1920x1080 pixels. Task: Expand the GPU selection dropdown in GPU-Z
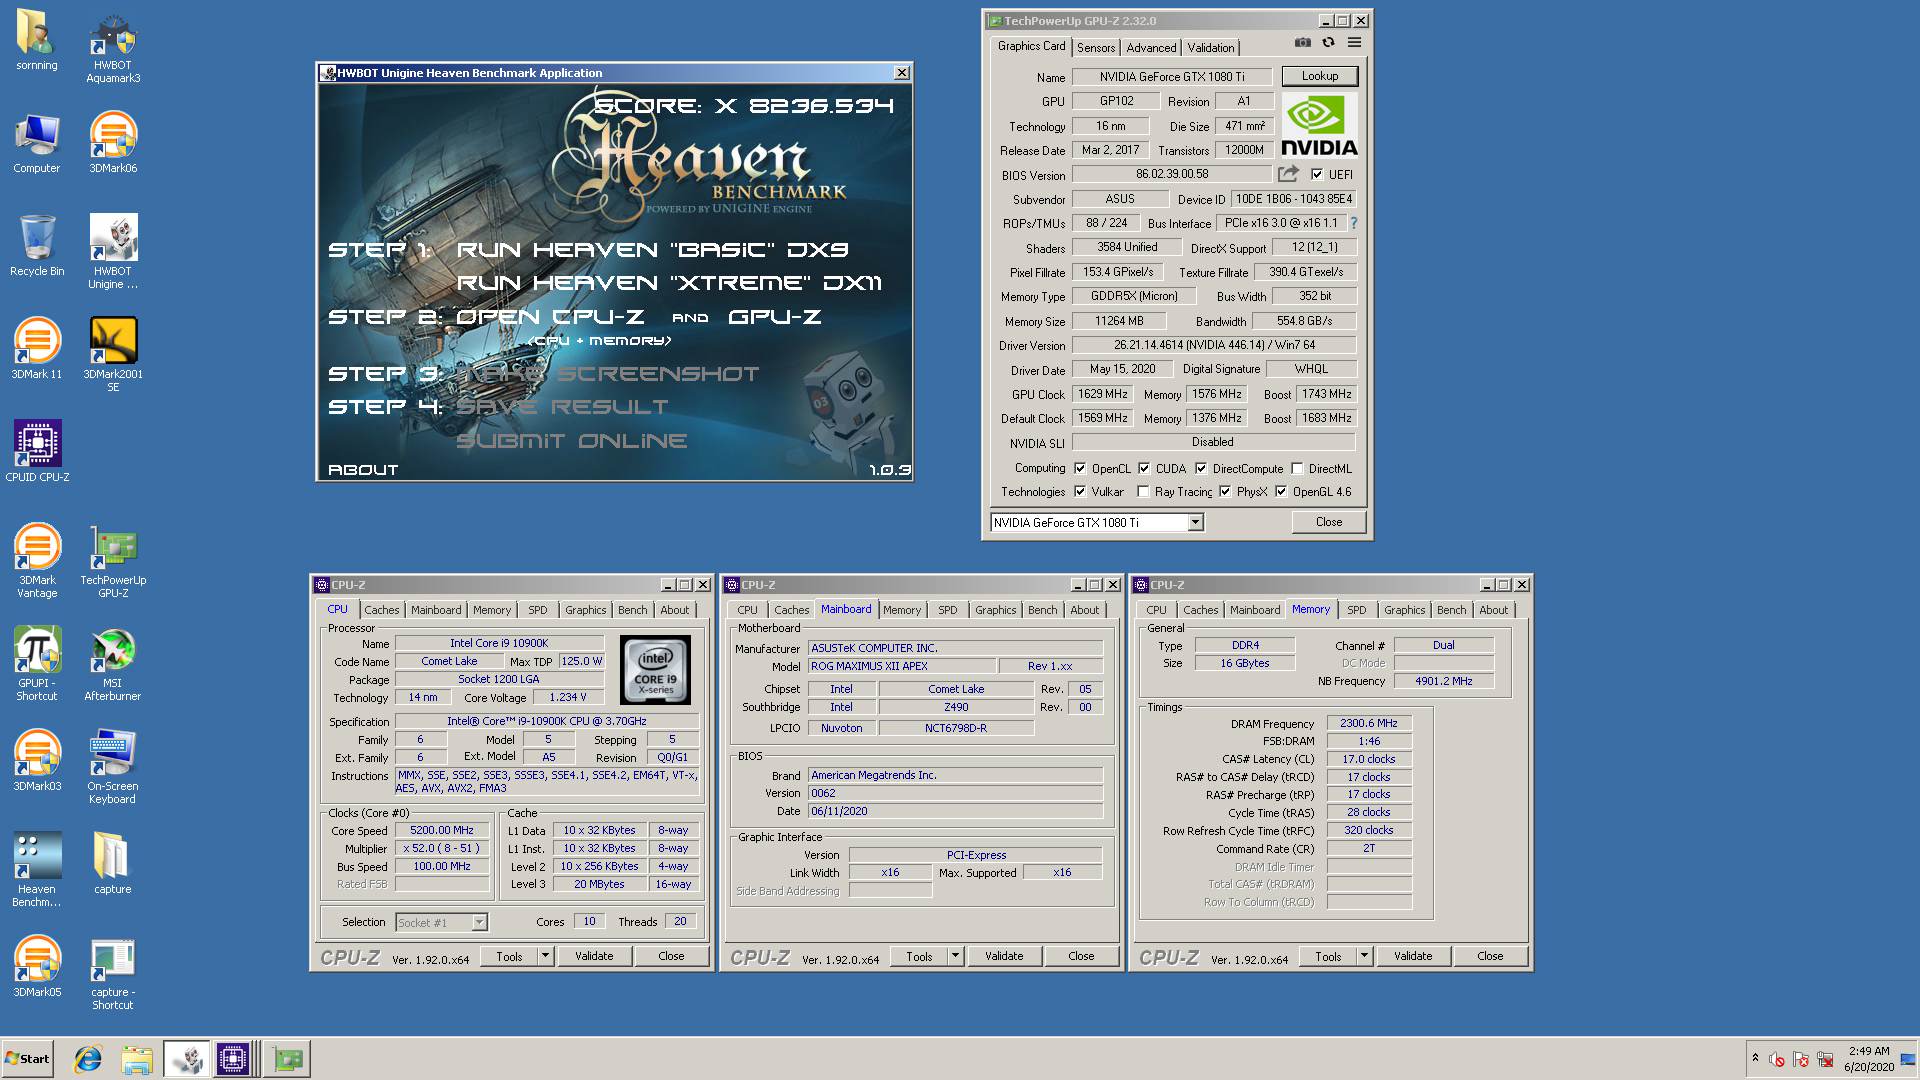(1195, 522)
